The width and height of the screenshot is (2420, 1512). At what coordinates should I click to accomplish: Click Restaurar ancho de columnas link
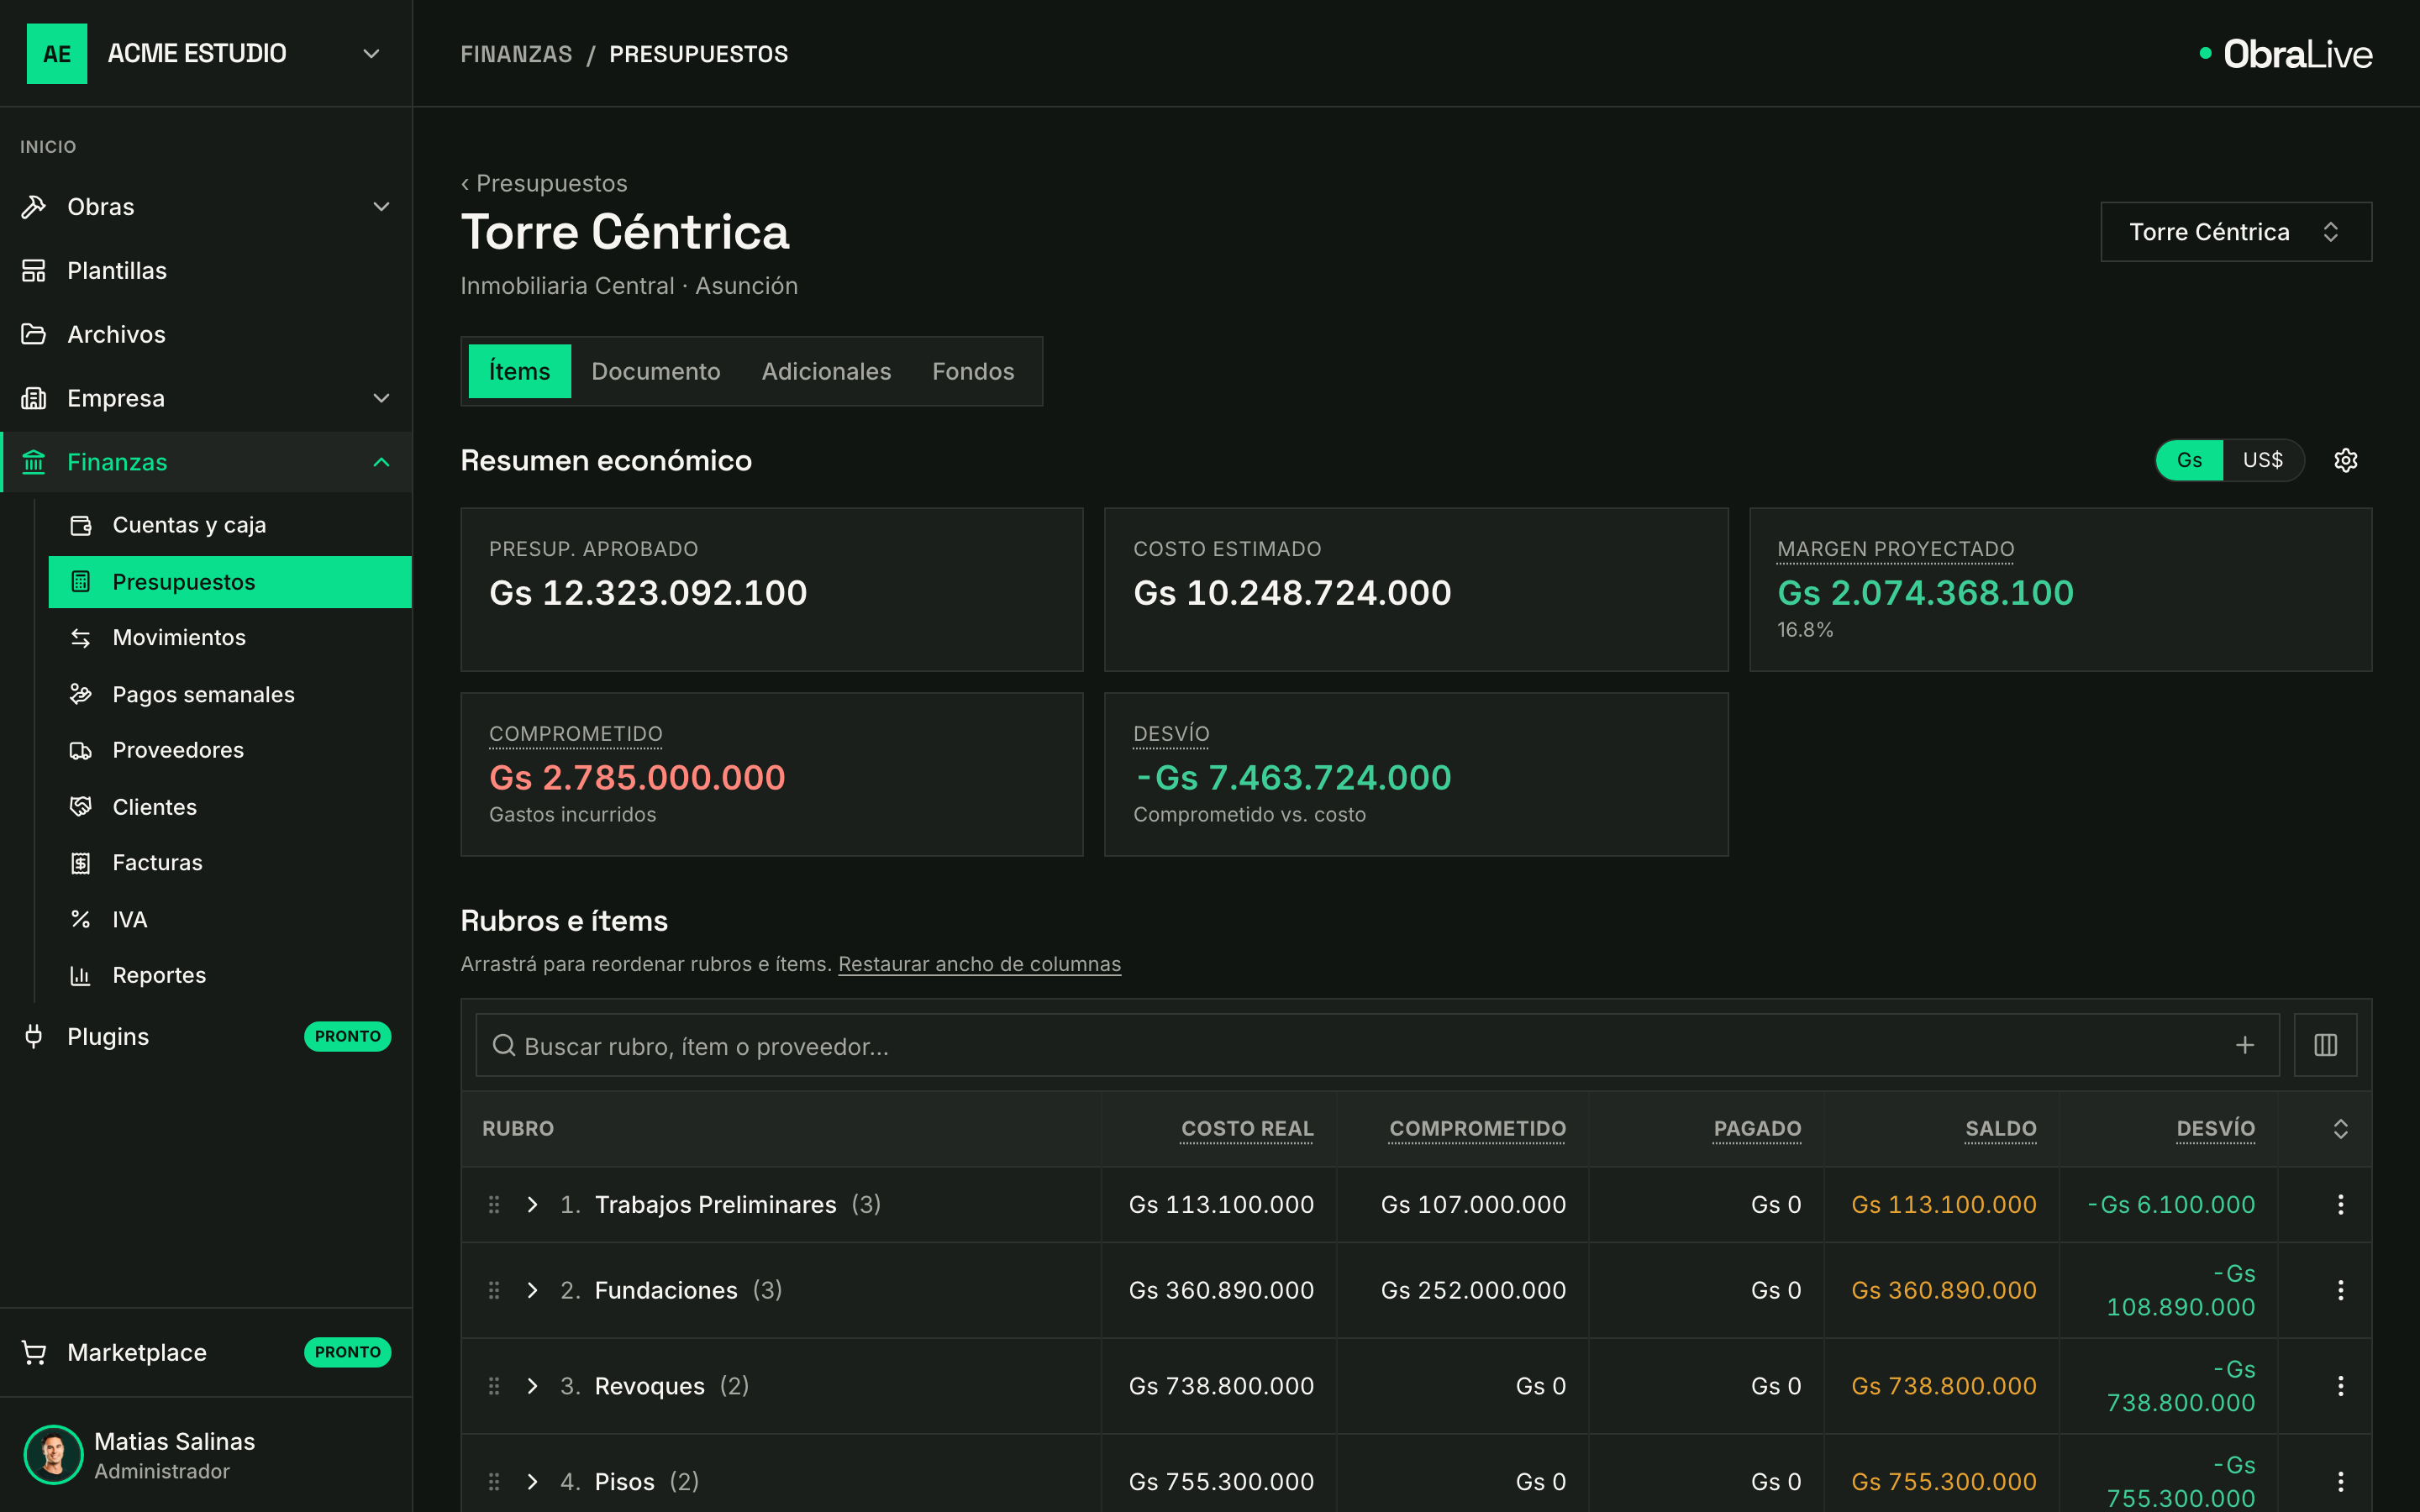(979, 964)
